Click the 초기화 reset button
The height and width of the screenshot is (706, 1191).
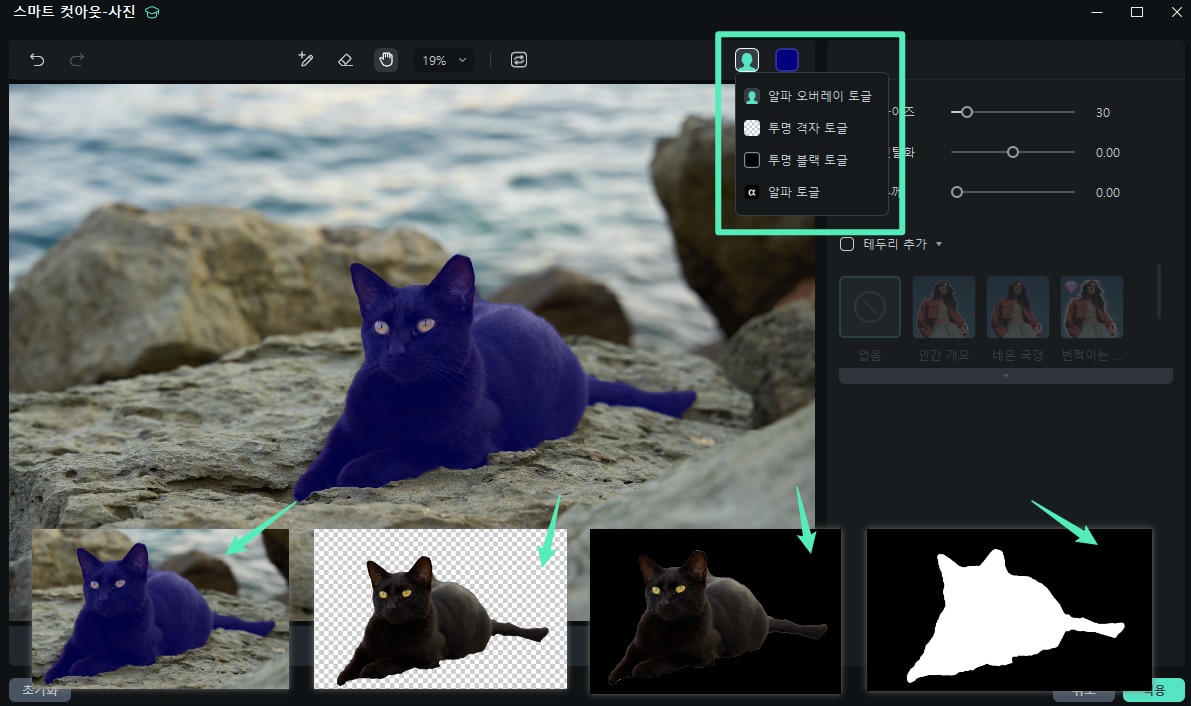pos(40,690)
